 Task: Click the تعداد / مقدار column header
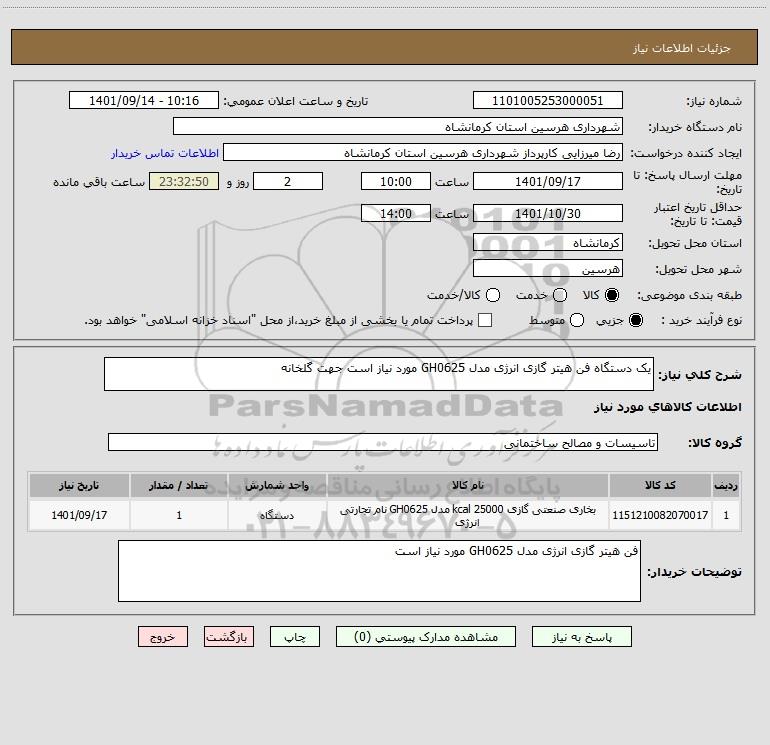click(179, 485)
